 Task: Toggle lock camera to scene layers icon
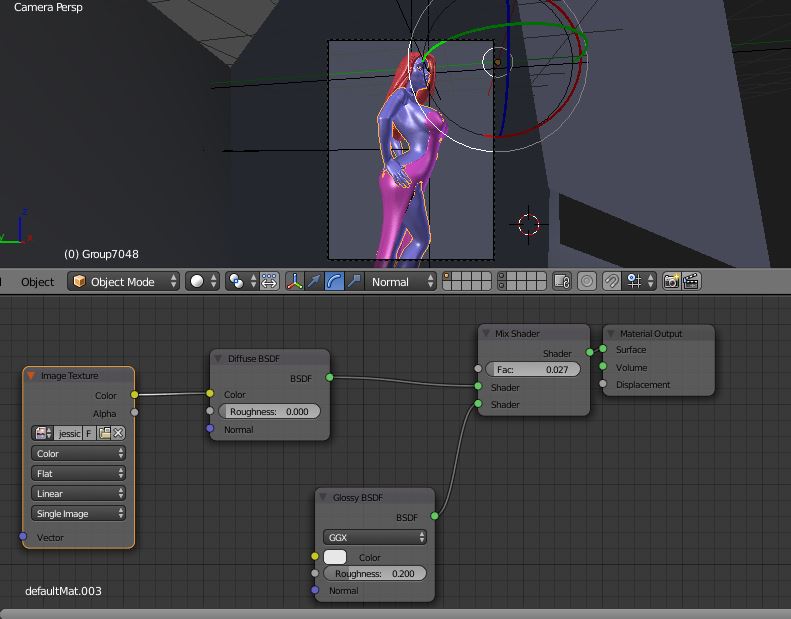tap(562, 282)
